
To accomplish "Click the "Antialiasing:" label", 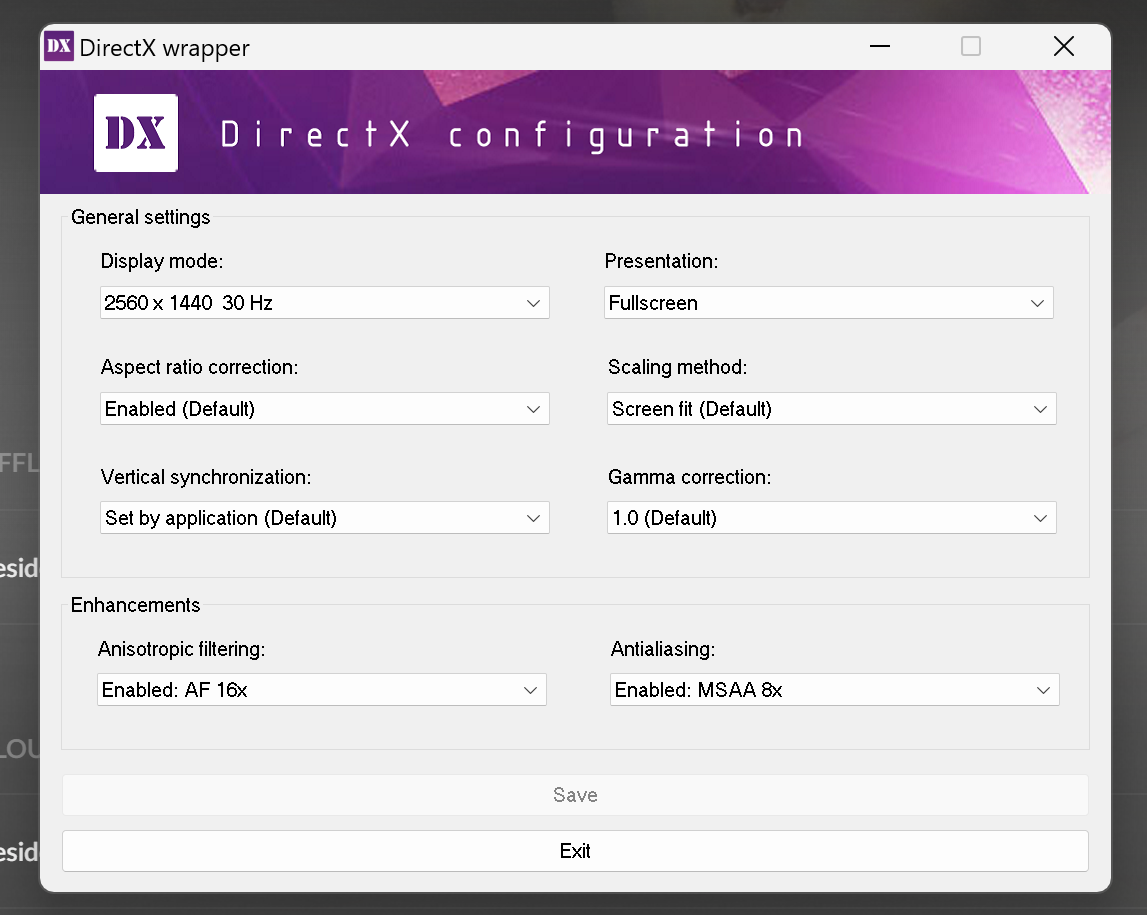I will [x=663, y=649].
